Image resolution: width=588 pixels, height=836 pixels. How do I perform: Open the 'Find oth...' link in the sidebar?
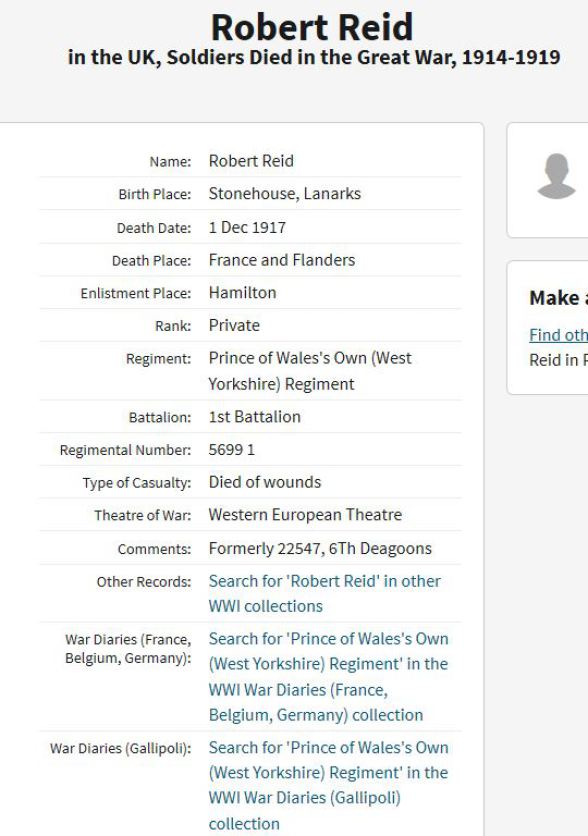click(558, 335)
